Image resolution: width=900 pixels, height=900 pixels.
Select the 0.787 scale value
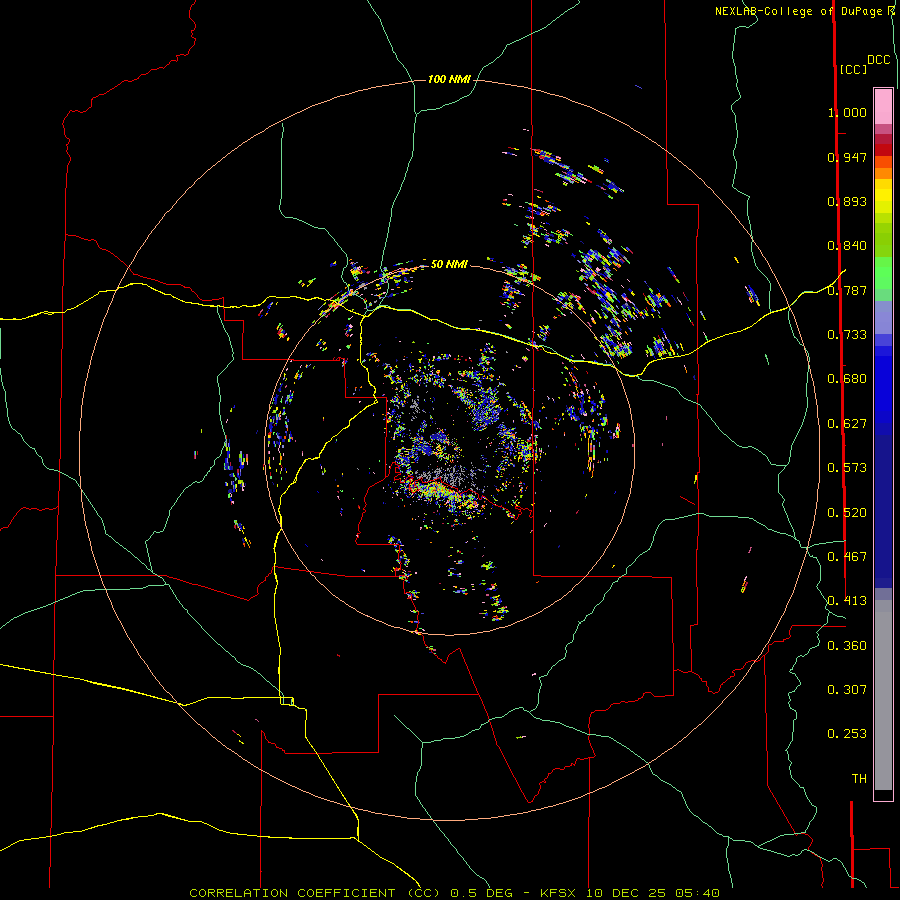847,290
